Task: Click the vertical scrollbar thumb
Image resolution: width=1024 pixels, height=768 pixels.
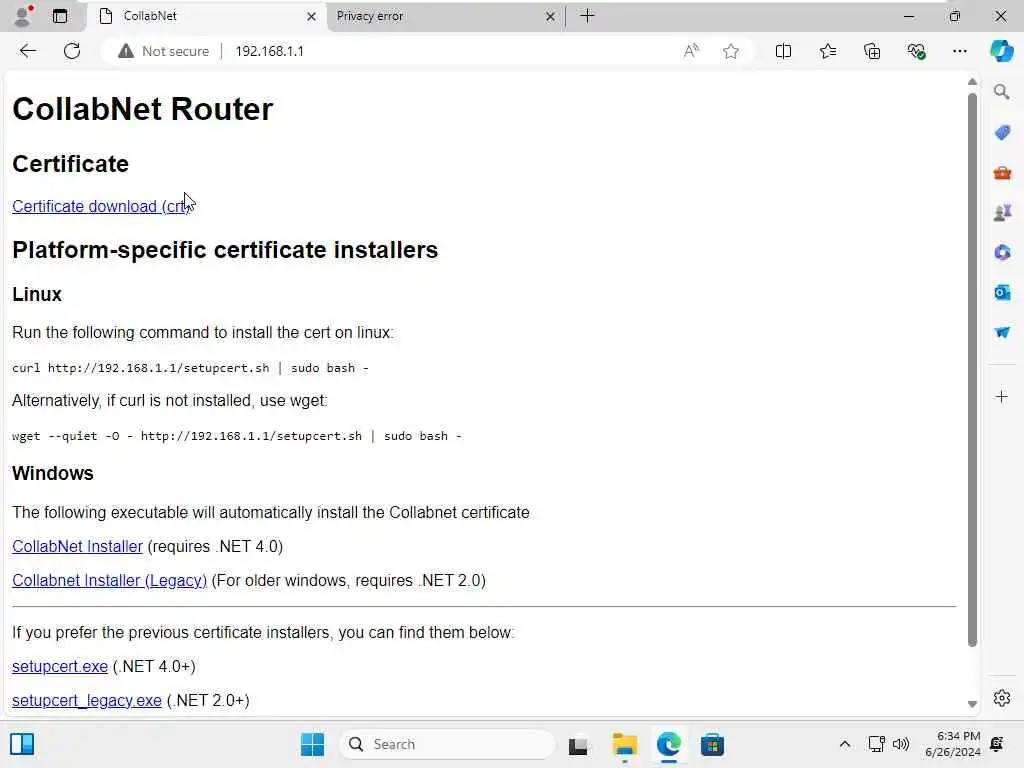Action: [x=972, y=370]
